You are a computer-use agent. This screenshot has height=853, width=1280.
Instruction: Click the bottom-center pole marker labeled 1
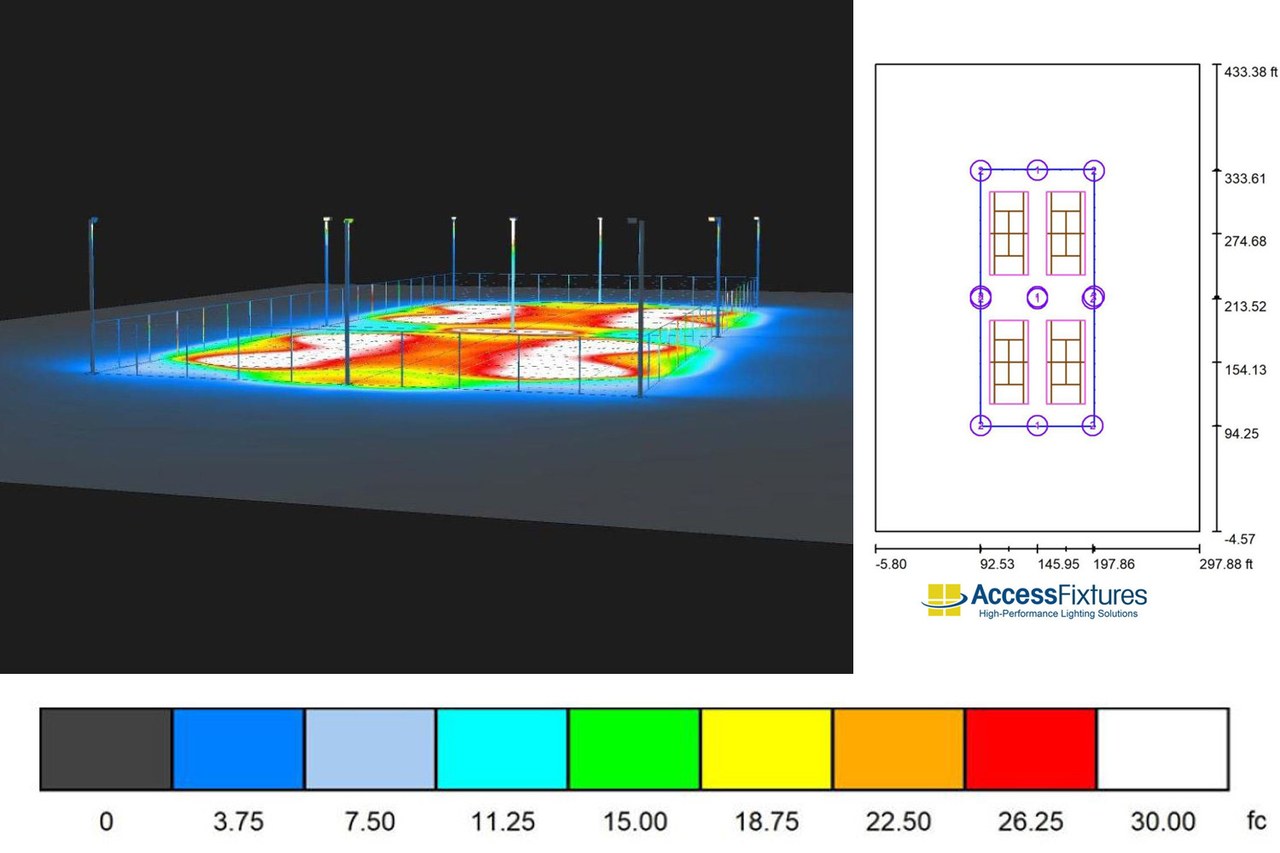pos(1037,425)
